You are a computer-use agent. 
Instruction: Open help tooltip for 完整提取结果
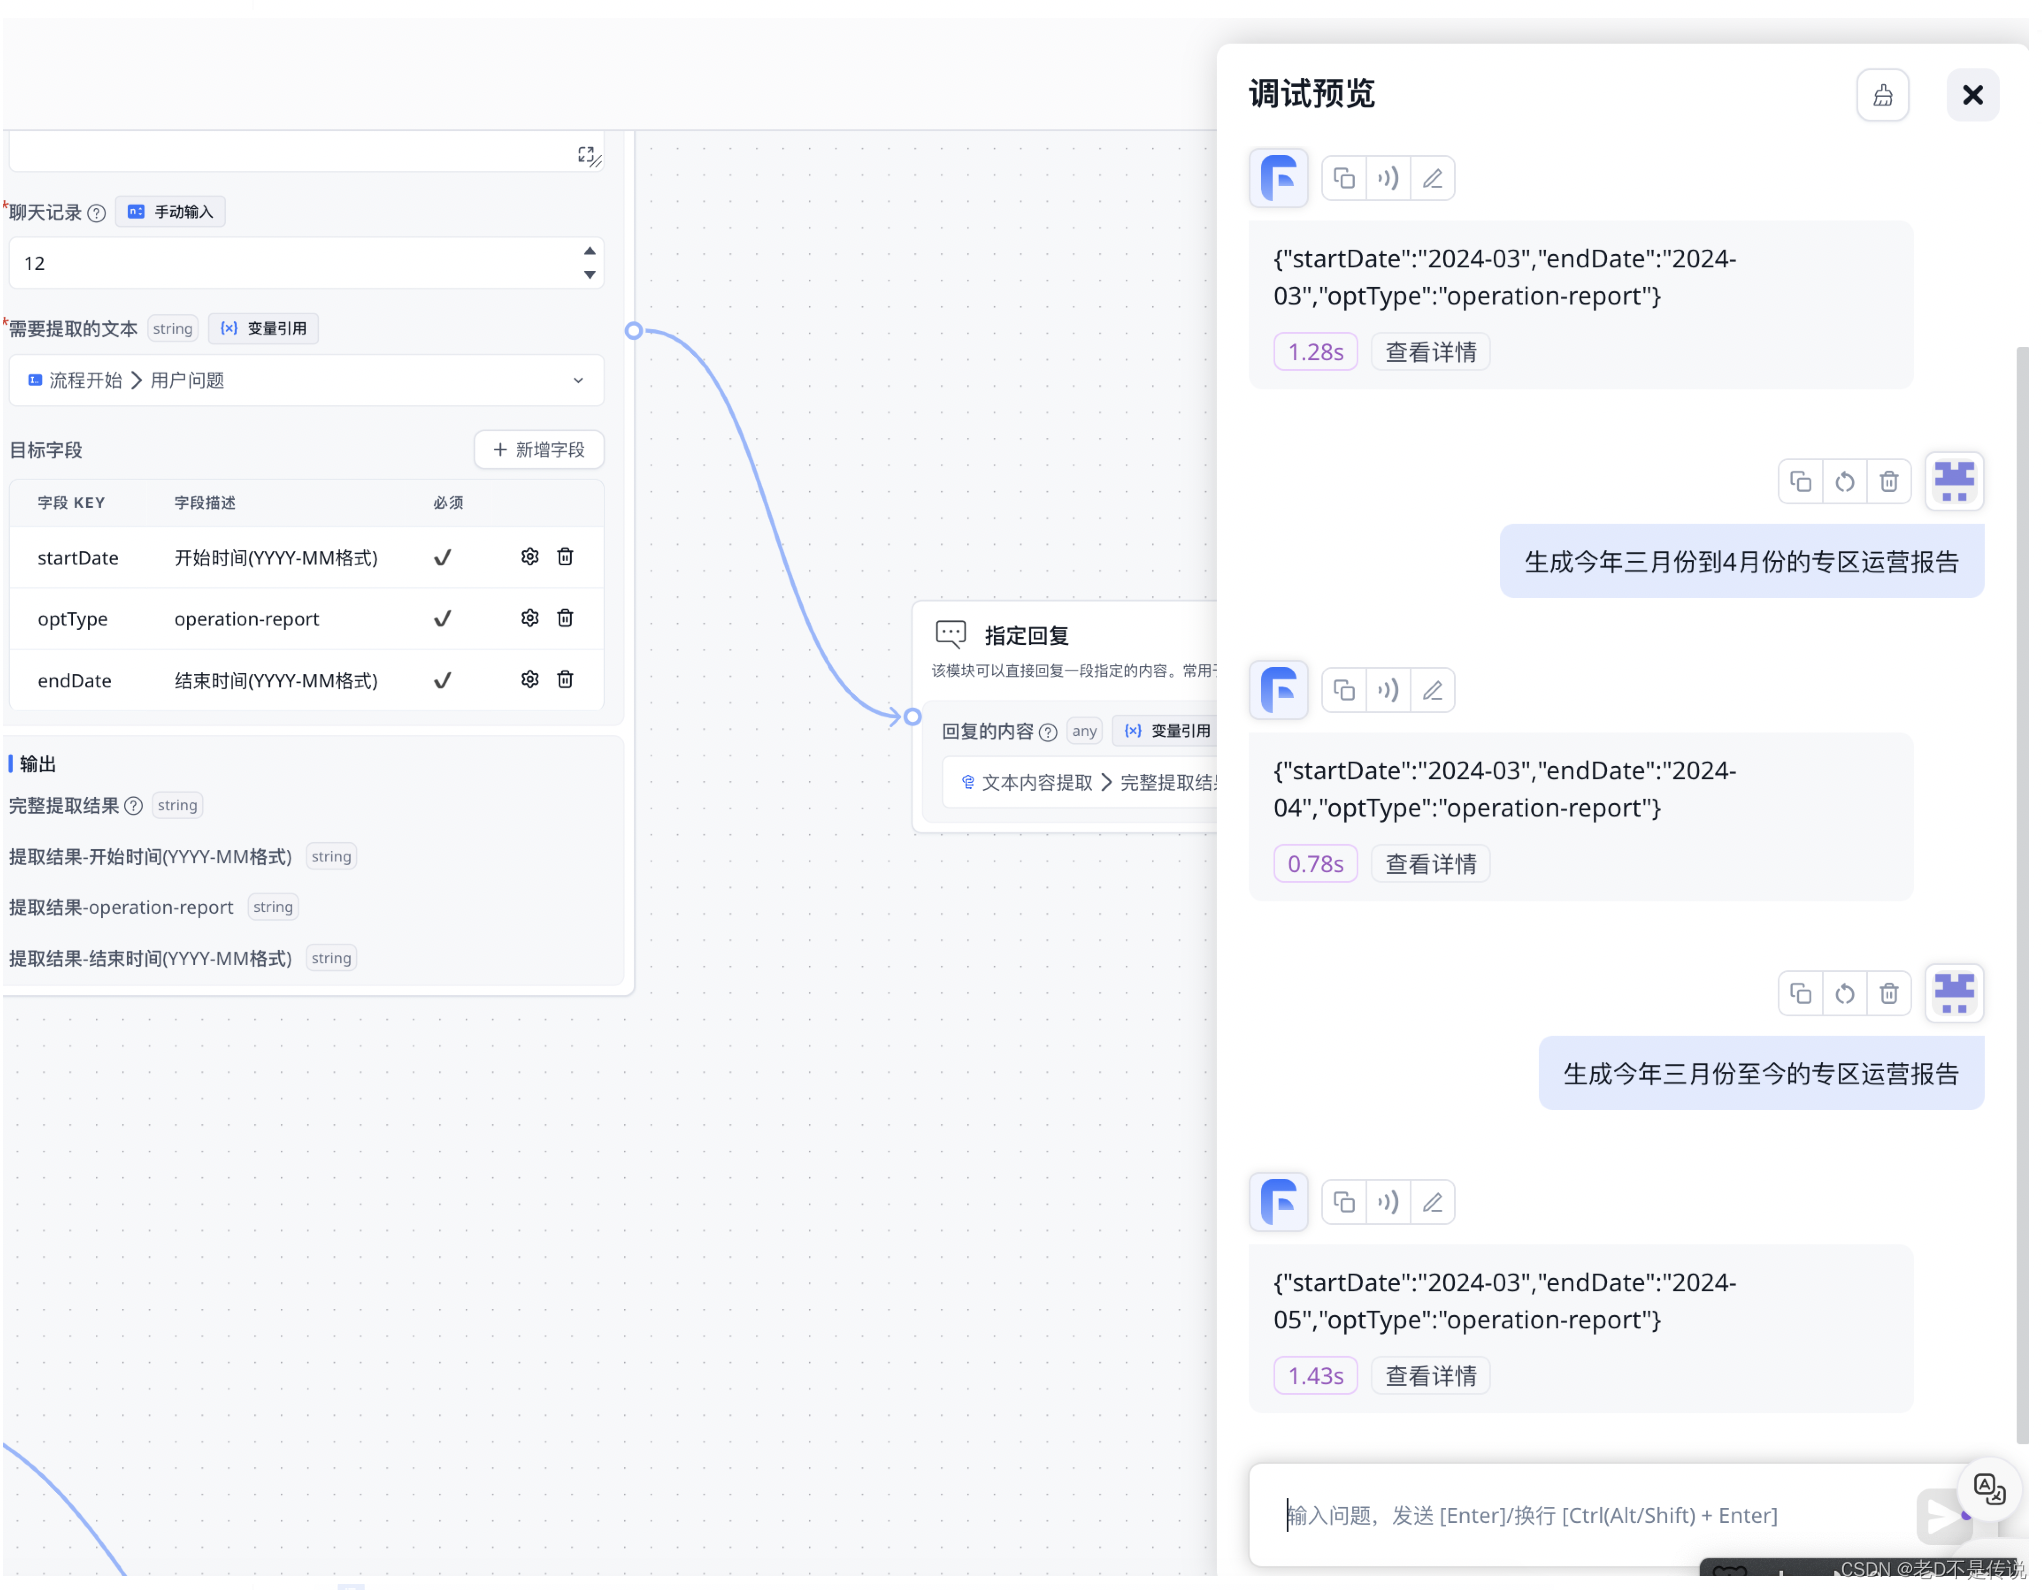pyautogui.click(x=133, y=806)
